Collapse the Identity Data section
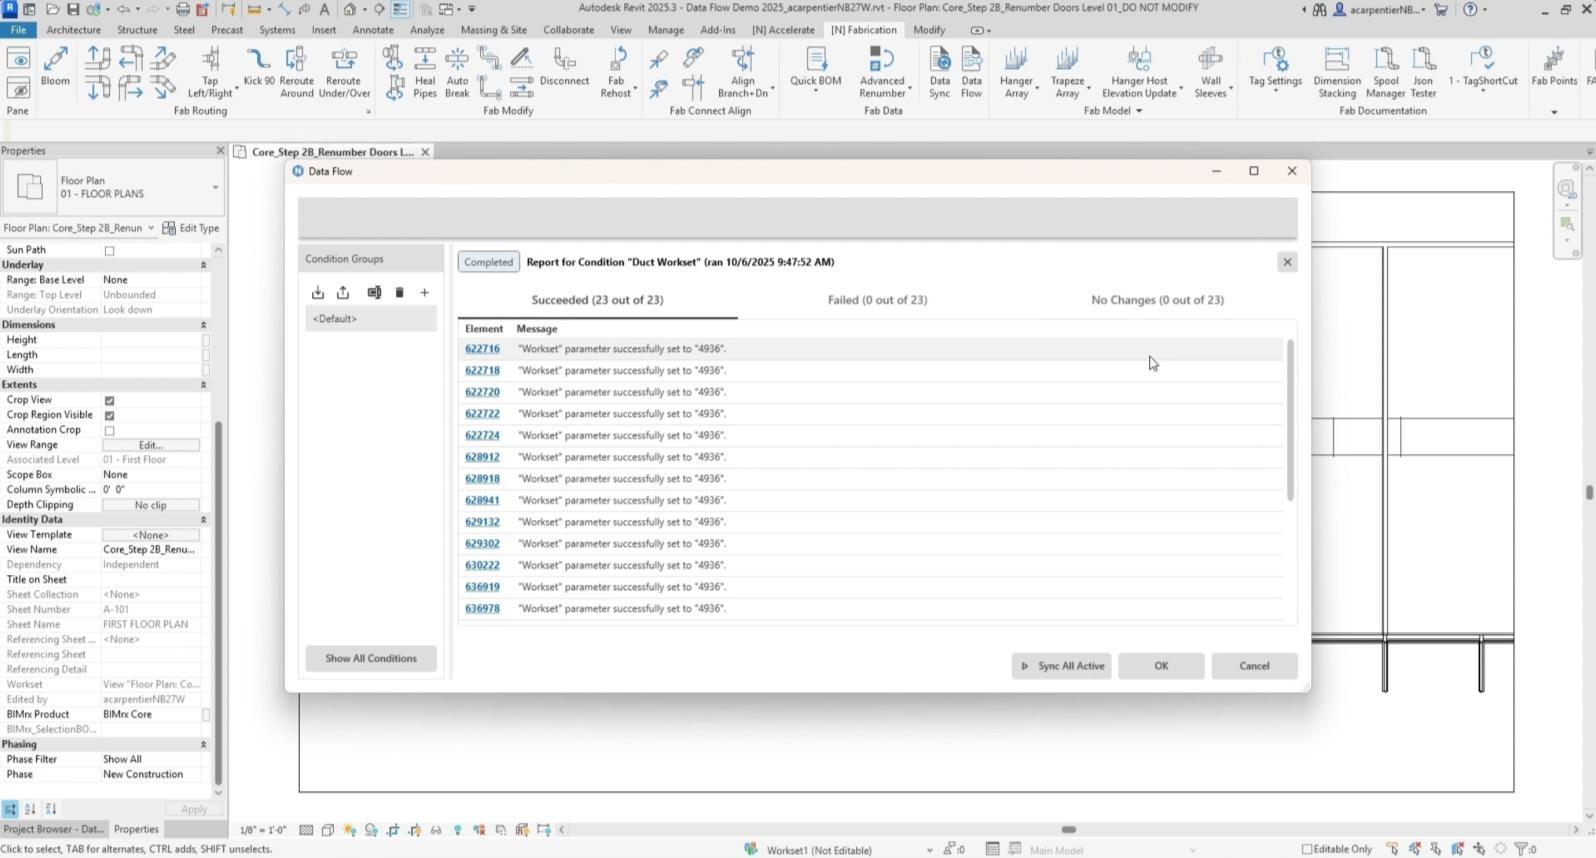This screenshot has height=858, width=1596. [203, 520]
